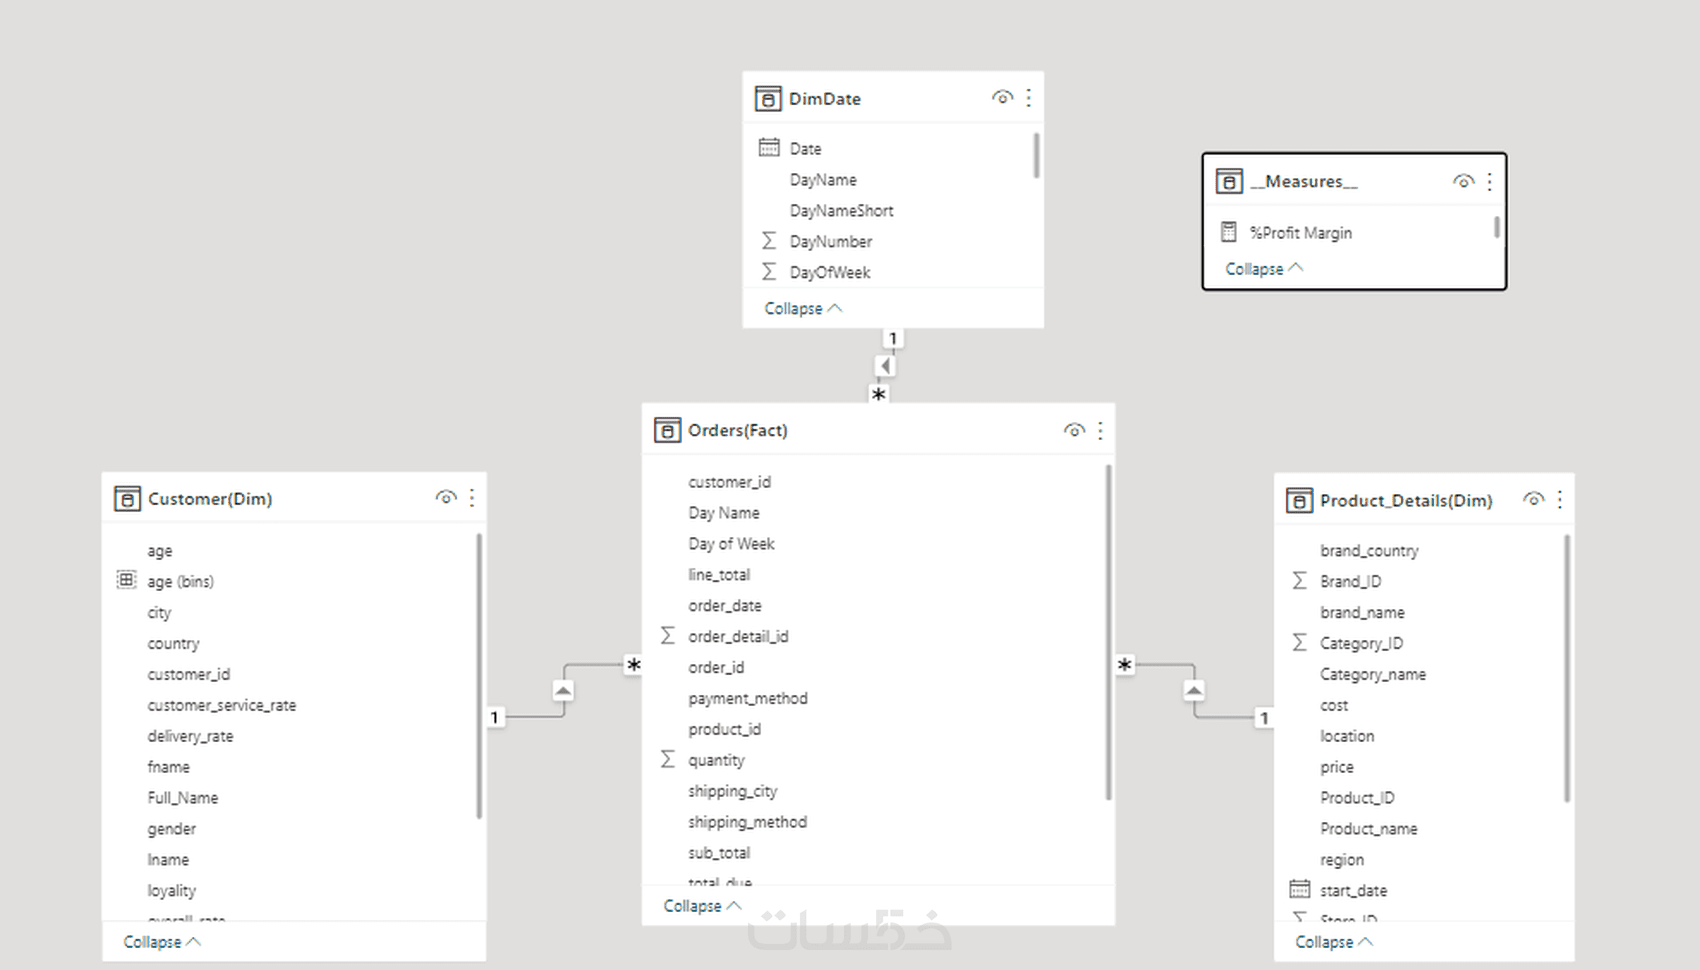Open more options for the Product_Details(Dim) table
Viewport: 1700px width, 970px height.
point(1559,499)
